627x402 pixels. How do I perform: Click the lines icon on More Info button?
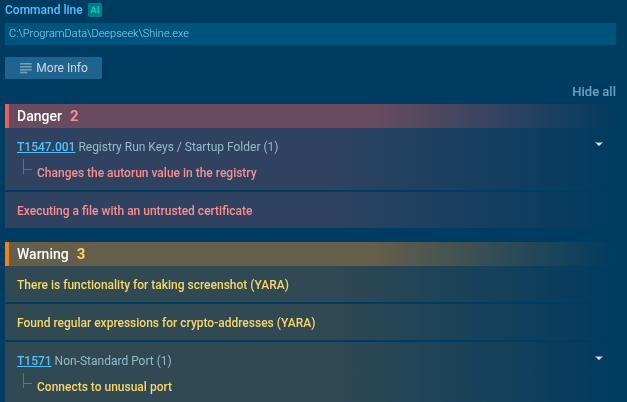click(26, 68)
